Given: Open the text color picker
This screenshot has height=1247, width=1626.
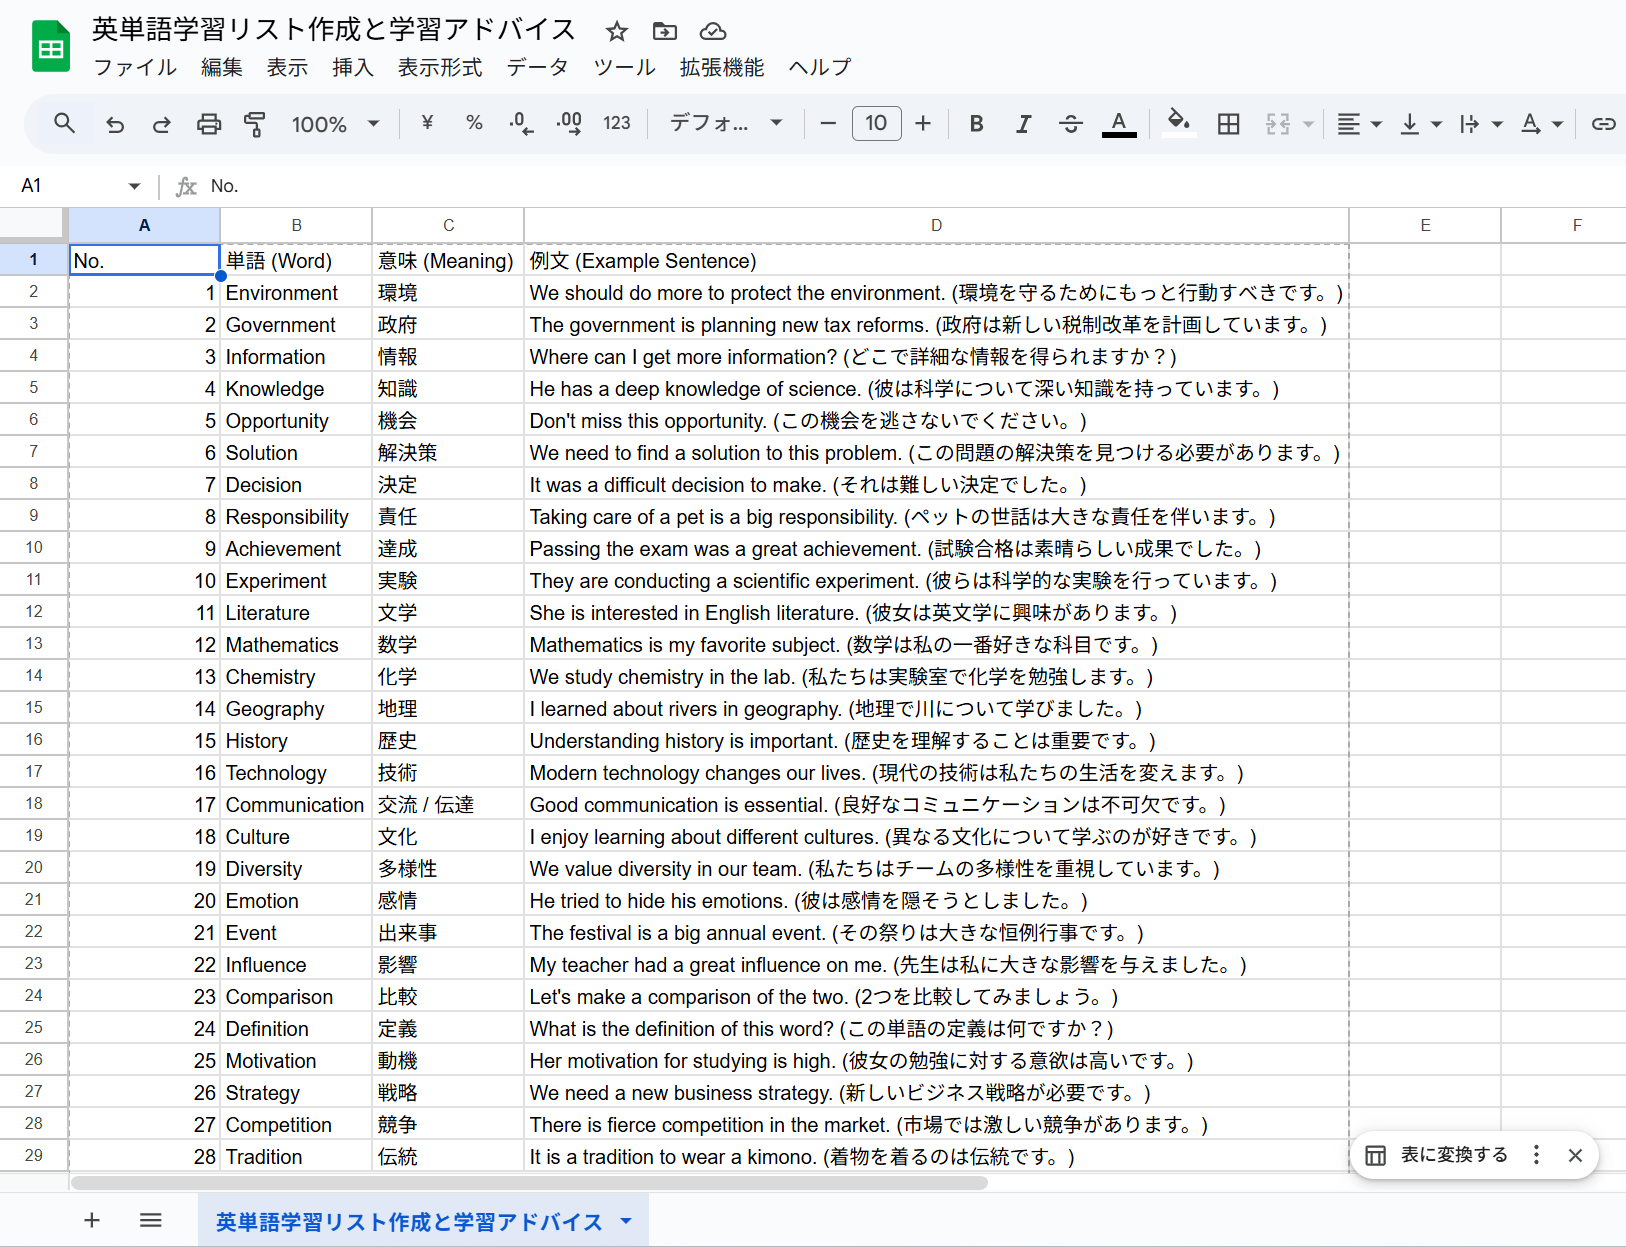Looking at the screenshot, I should 1119,123.
